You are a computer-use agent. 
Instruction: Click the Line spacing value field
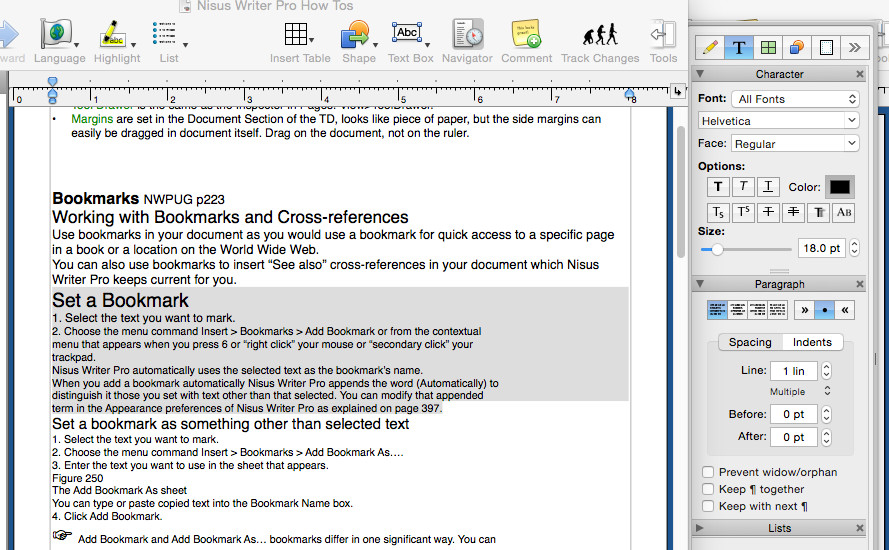pyautogui.click(x=793, y=371)
